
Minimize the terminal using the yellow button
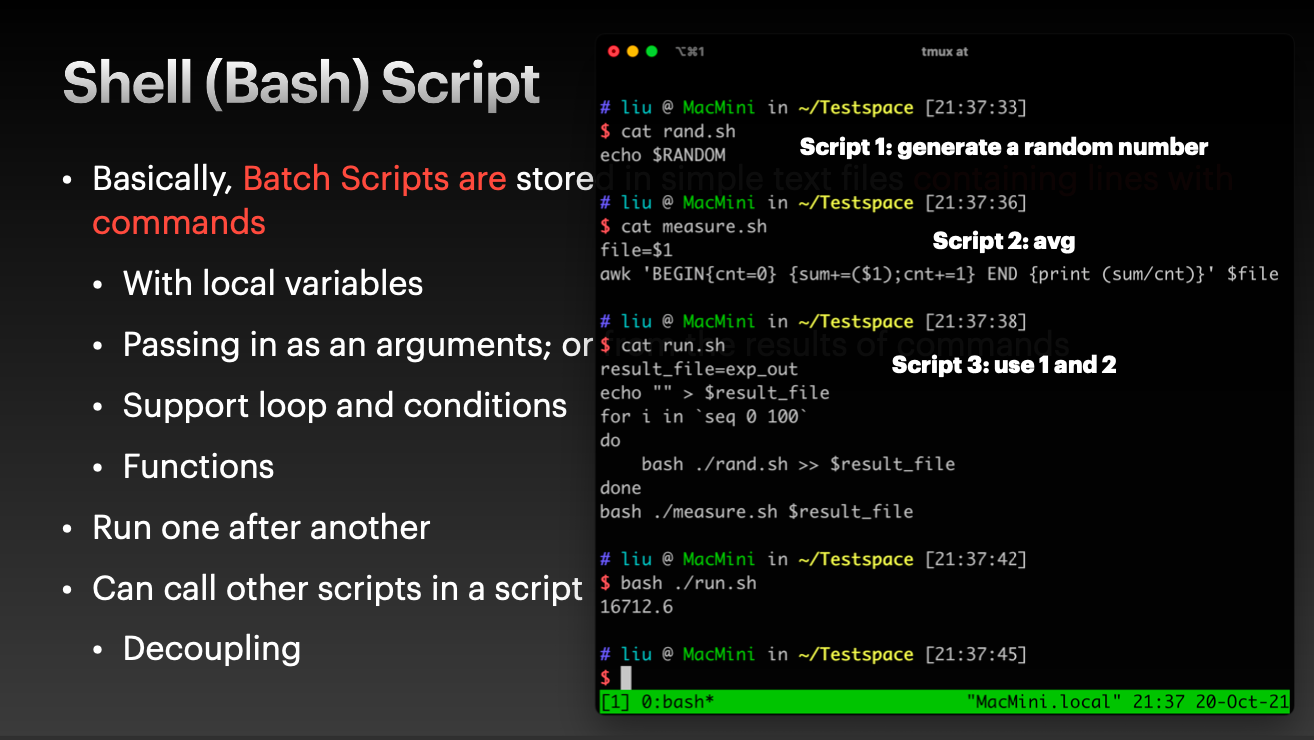coord(632,51)
